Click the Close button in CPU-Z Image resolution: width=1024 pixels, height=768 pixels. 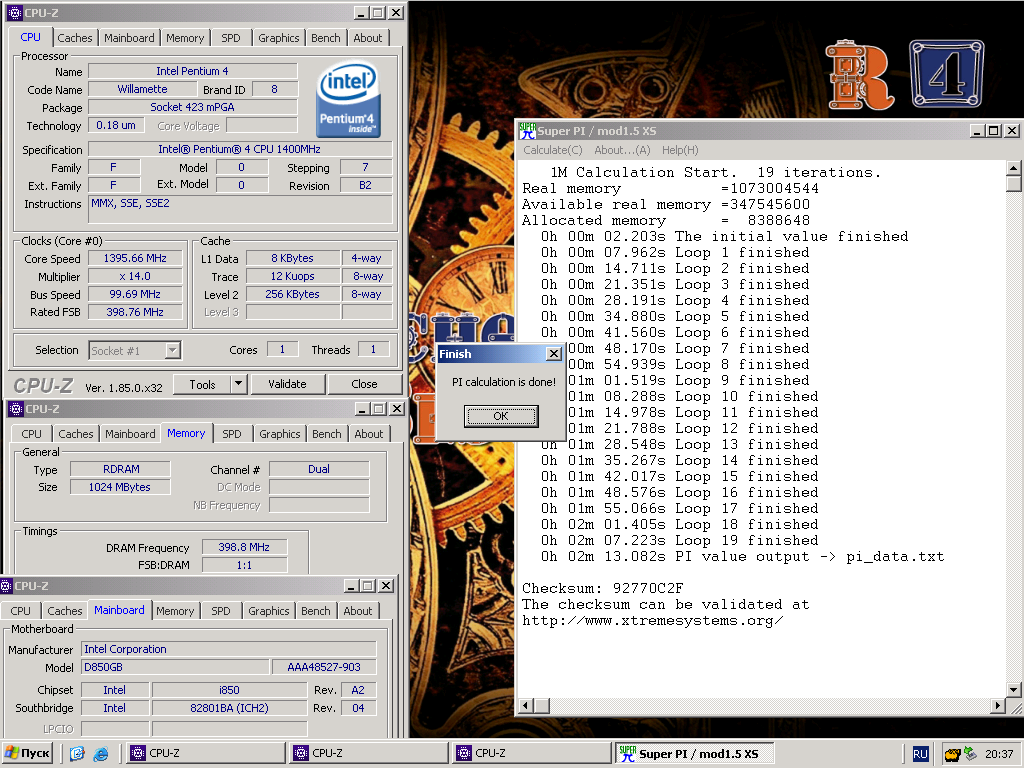(364, 384)
